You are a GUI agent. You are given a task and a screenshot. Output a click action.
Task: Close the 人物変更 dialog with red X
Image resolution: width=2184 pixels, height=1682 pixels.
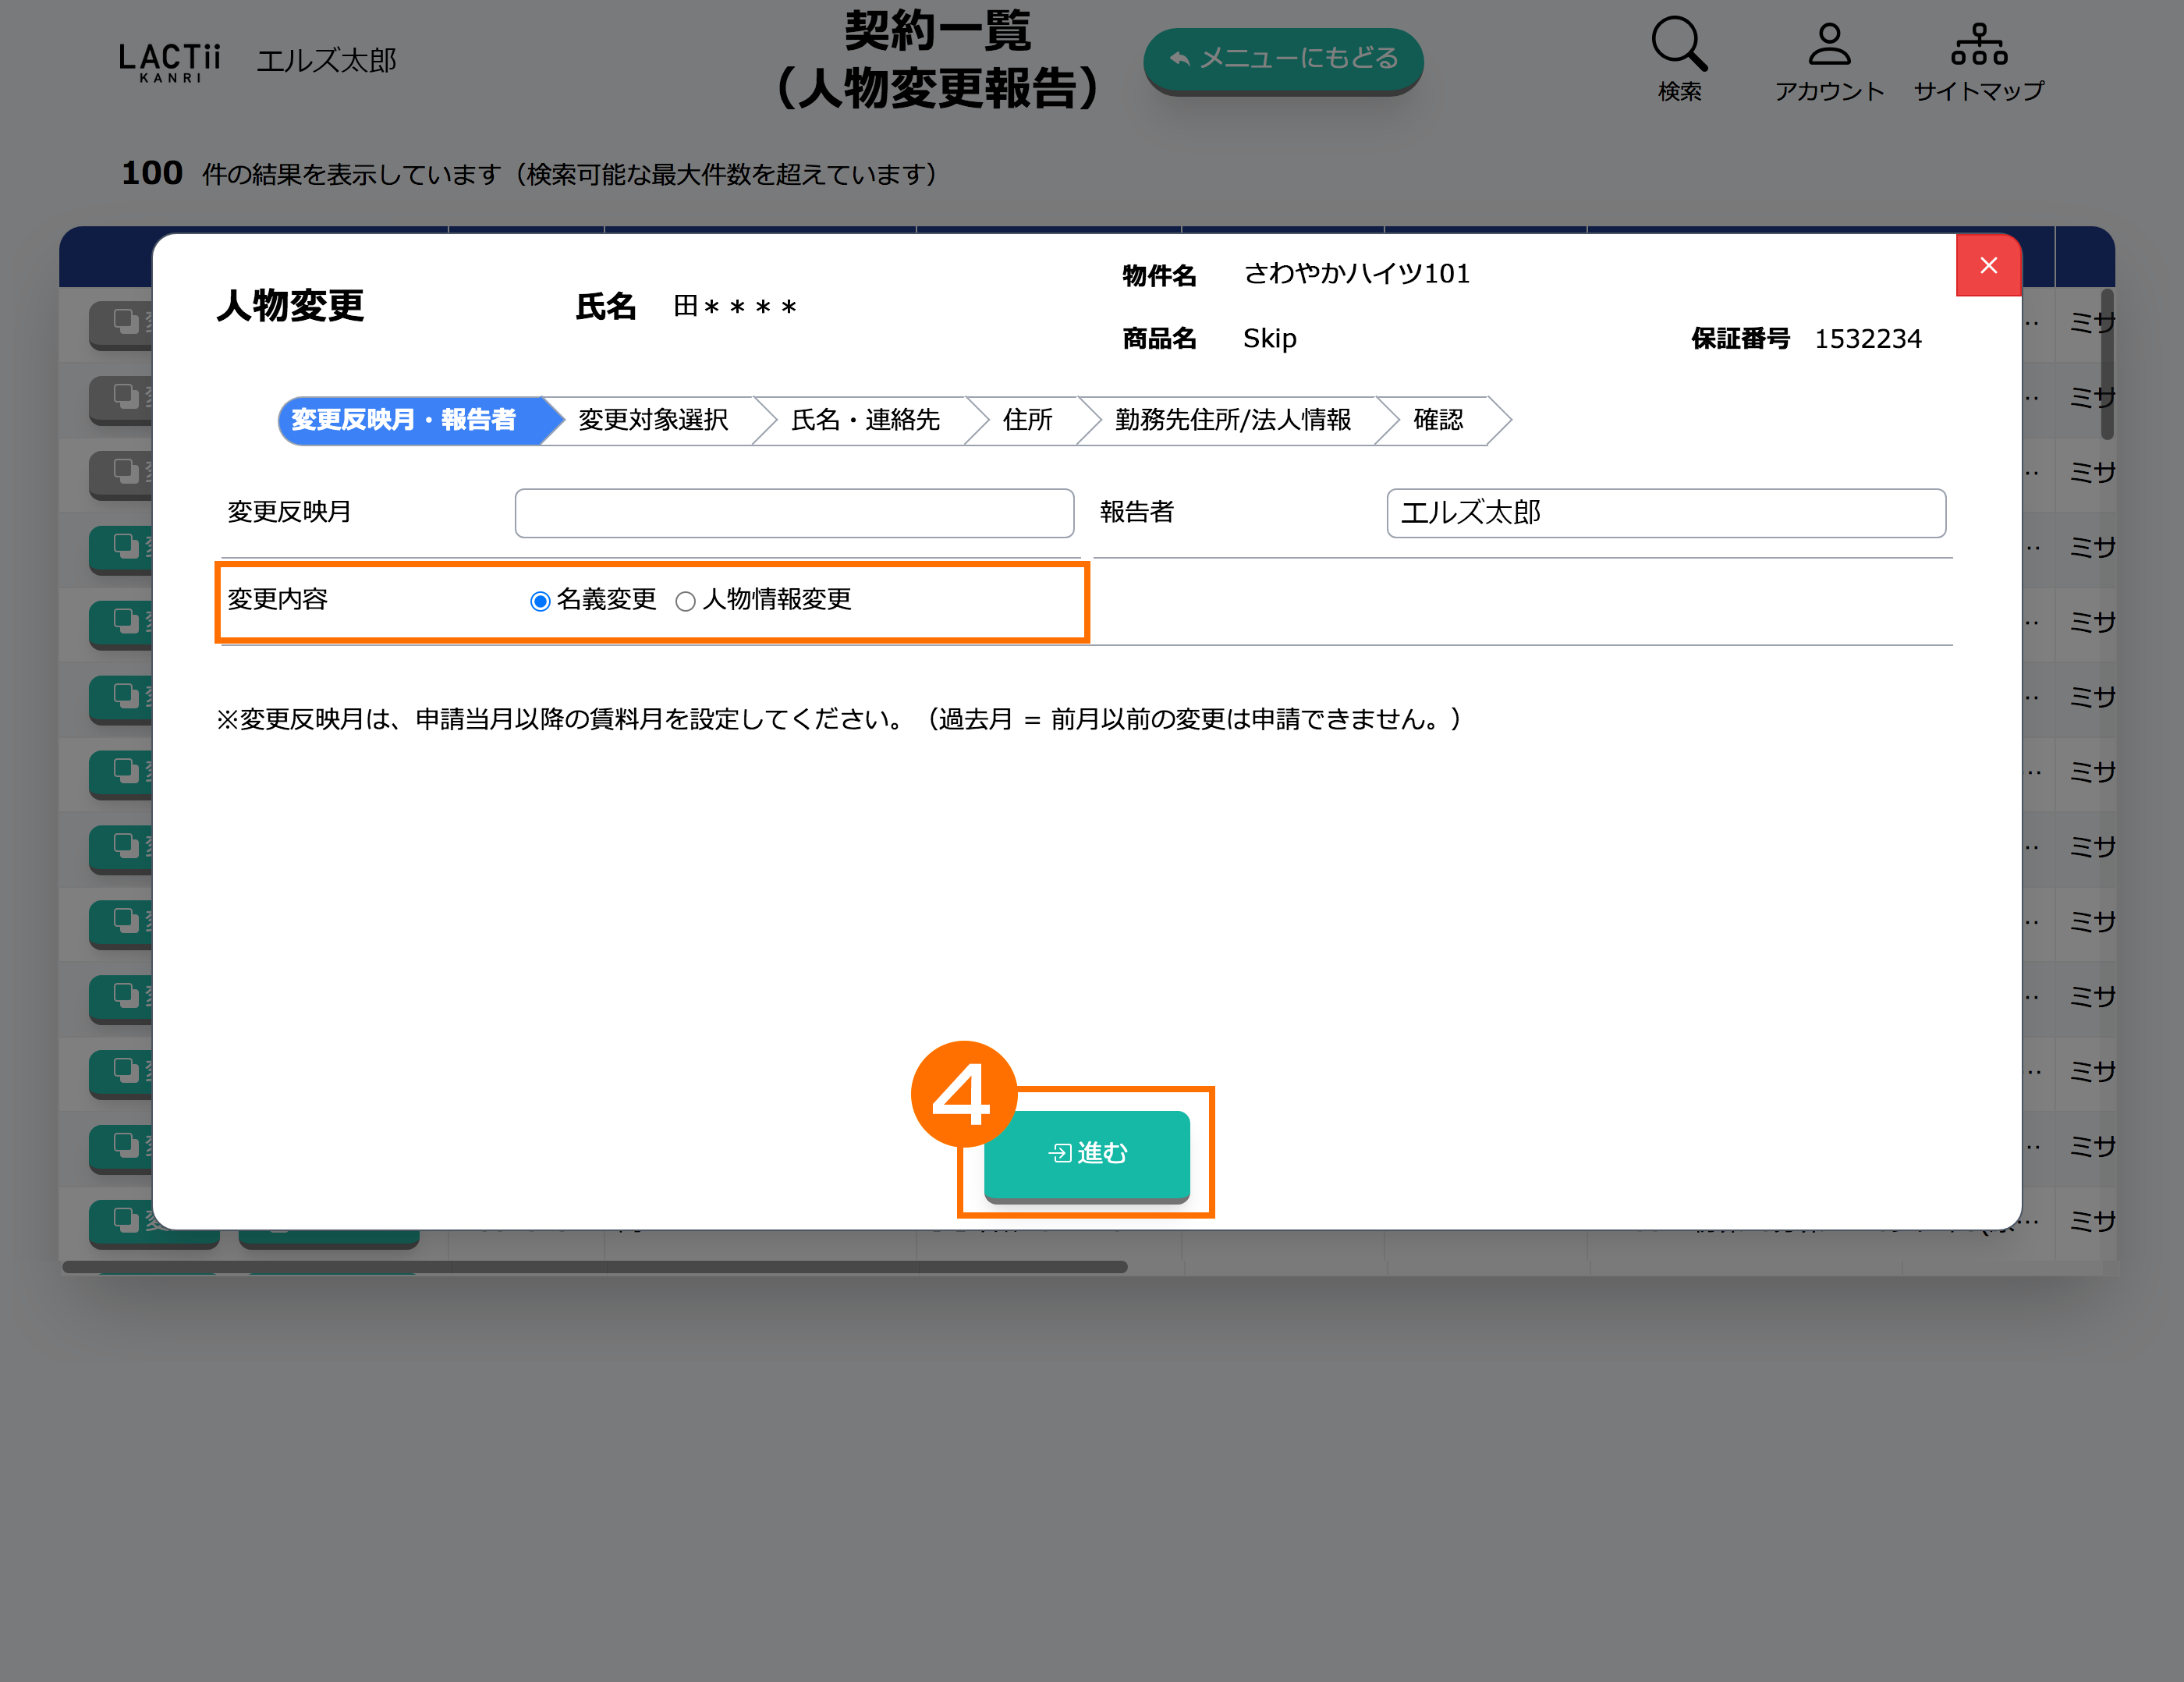(x=1988, y=265)
